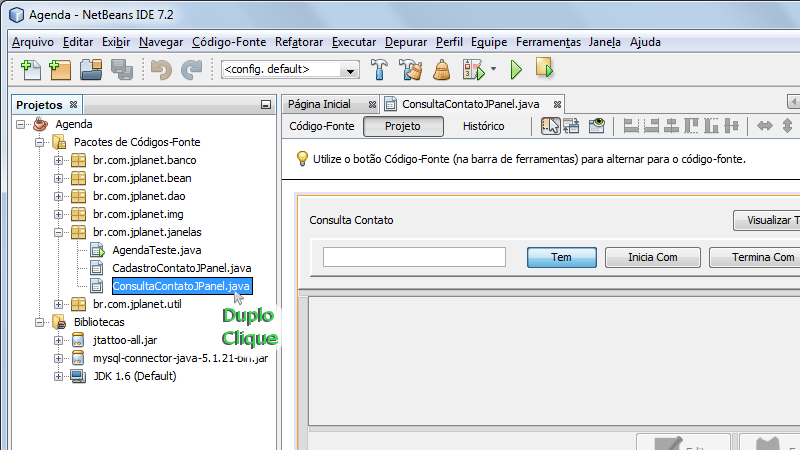Select AgendaTeste.java in the tree
800x450 pixels.
tap(157, 250)
